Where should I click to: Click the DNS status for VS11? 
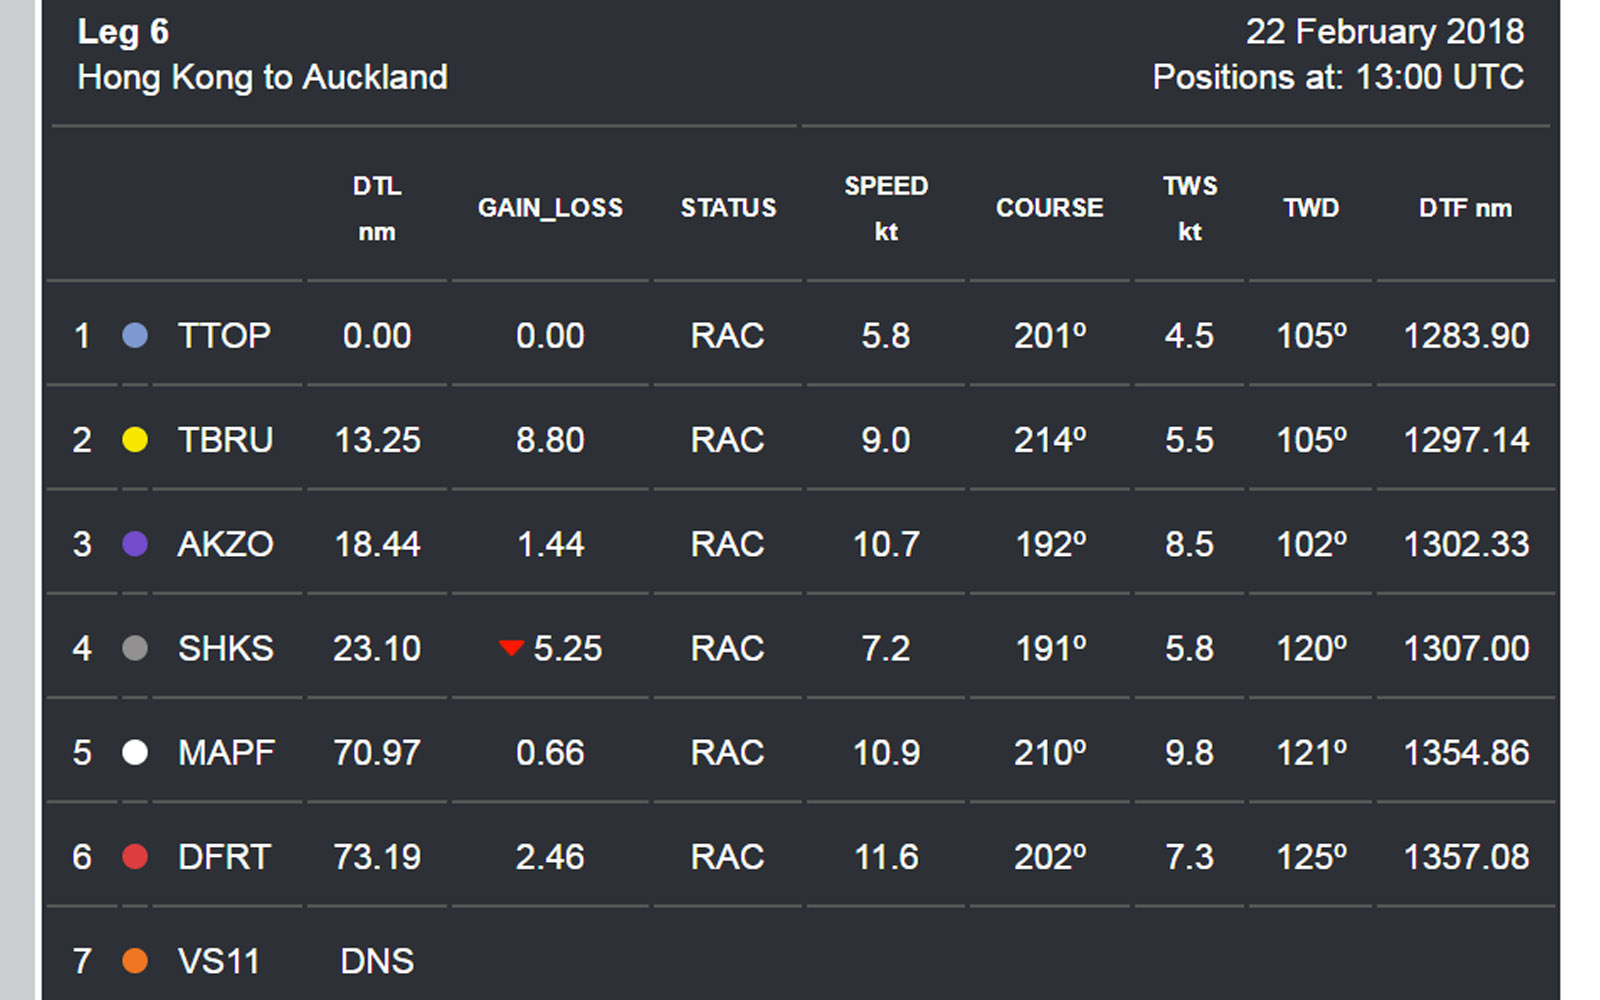tap(377, 961)
